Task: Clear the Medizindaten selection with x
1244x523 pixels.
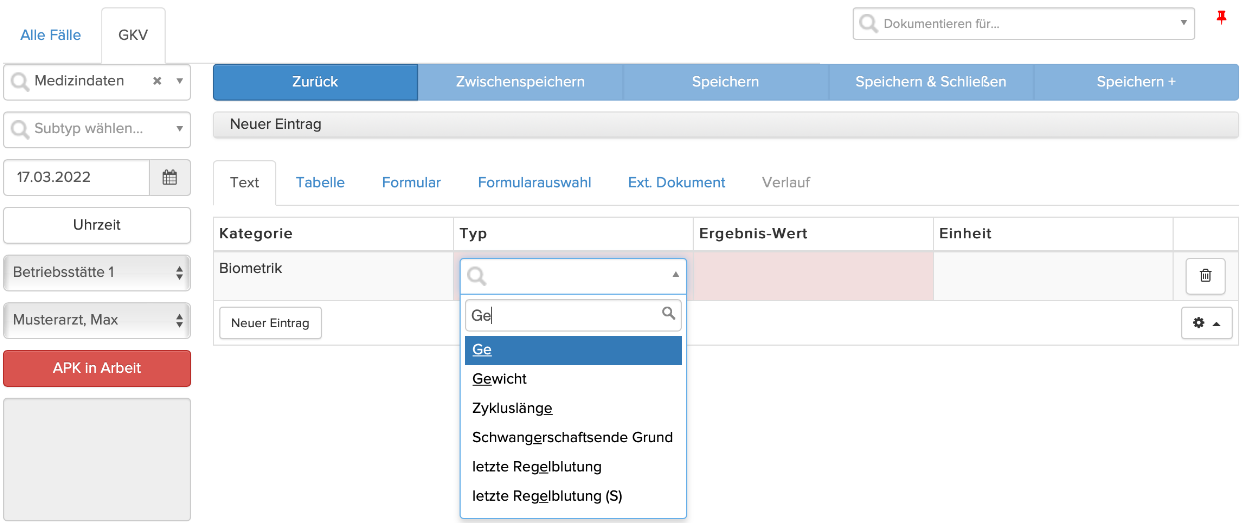Action: tap(157, 81)
